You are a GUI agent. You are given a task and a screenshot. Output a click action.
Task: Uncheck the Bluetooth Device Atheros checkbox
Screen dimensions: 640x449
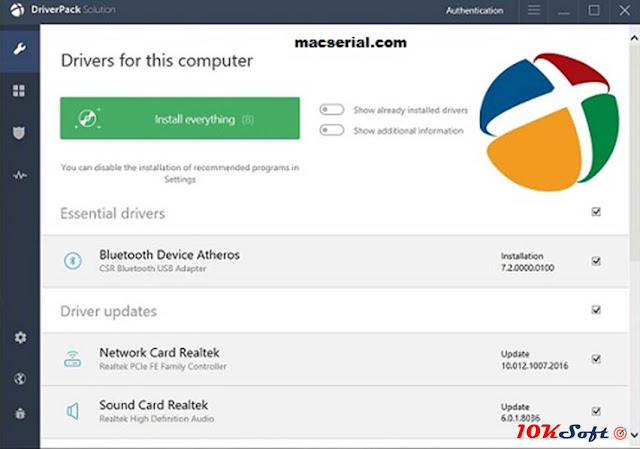tap(597, 261)
